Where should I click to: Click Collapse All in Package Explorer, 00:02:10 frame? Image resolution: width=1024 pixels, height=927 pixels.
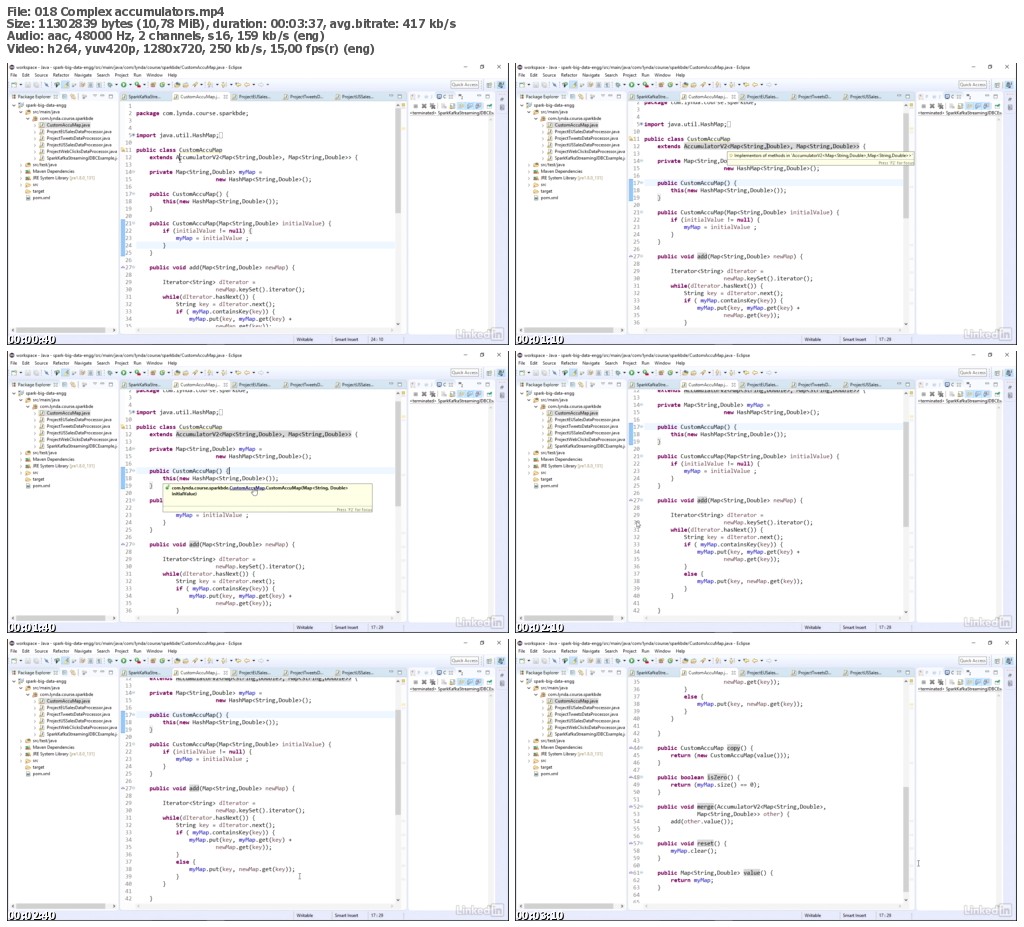[572, 385]
